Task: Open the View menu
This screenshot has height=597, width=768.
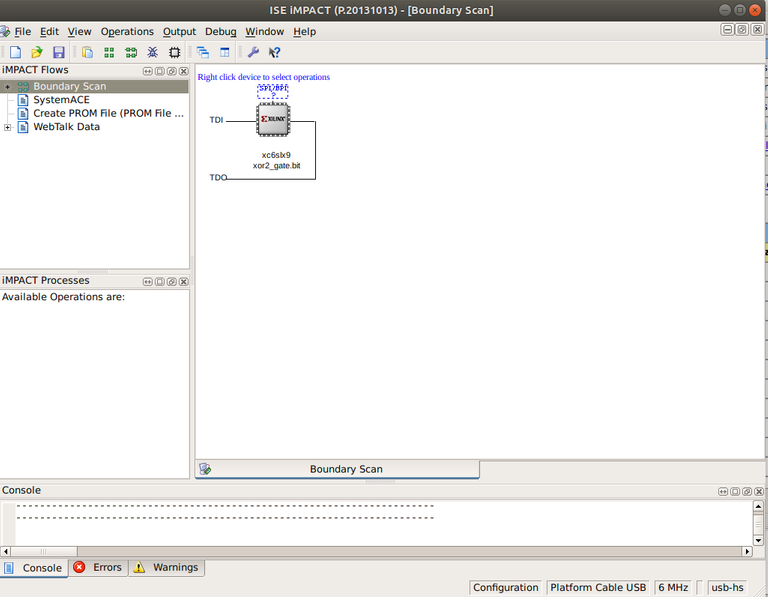Action: click(79, 32)
